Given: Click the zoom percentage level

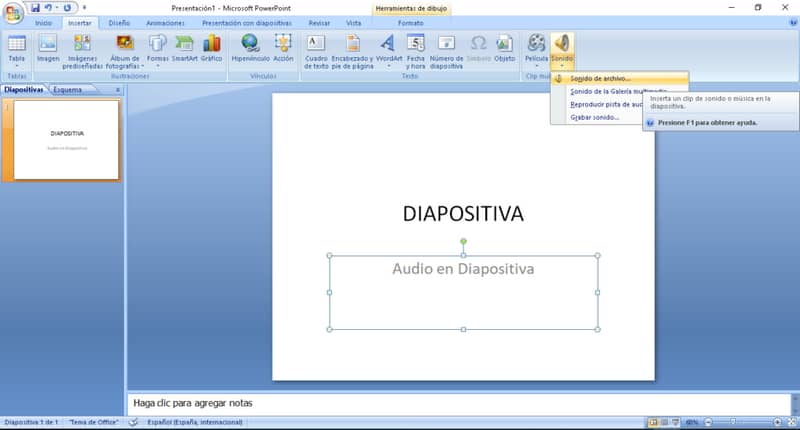Looking at the screenshot, I should 692,422.
